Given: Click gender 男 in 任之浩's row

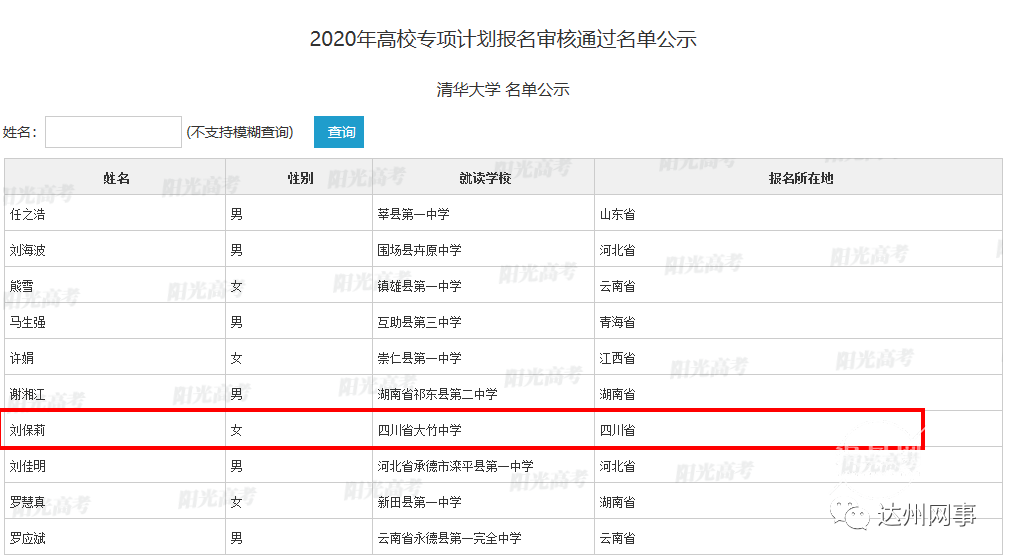Looking at the screenshot, I should click(x=237, y=214).
